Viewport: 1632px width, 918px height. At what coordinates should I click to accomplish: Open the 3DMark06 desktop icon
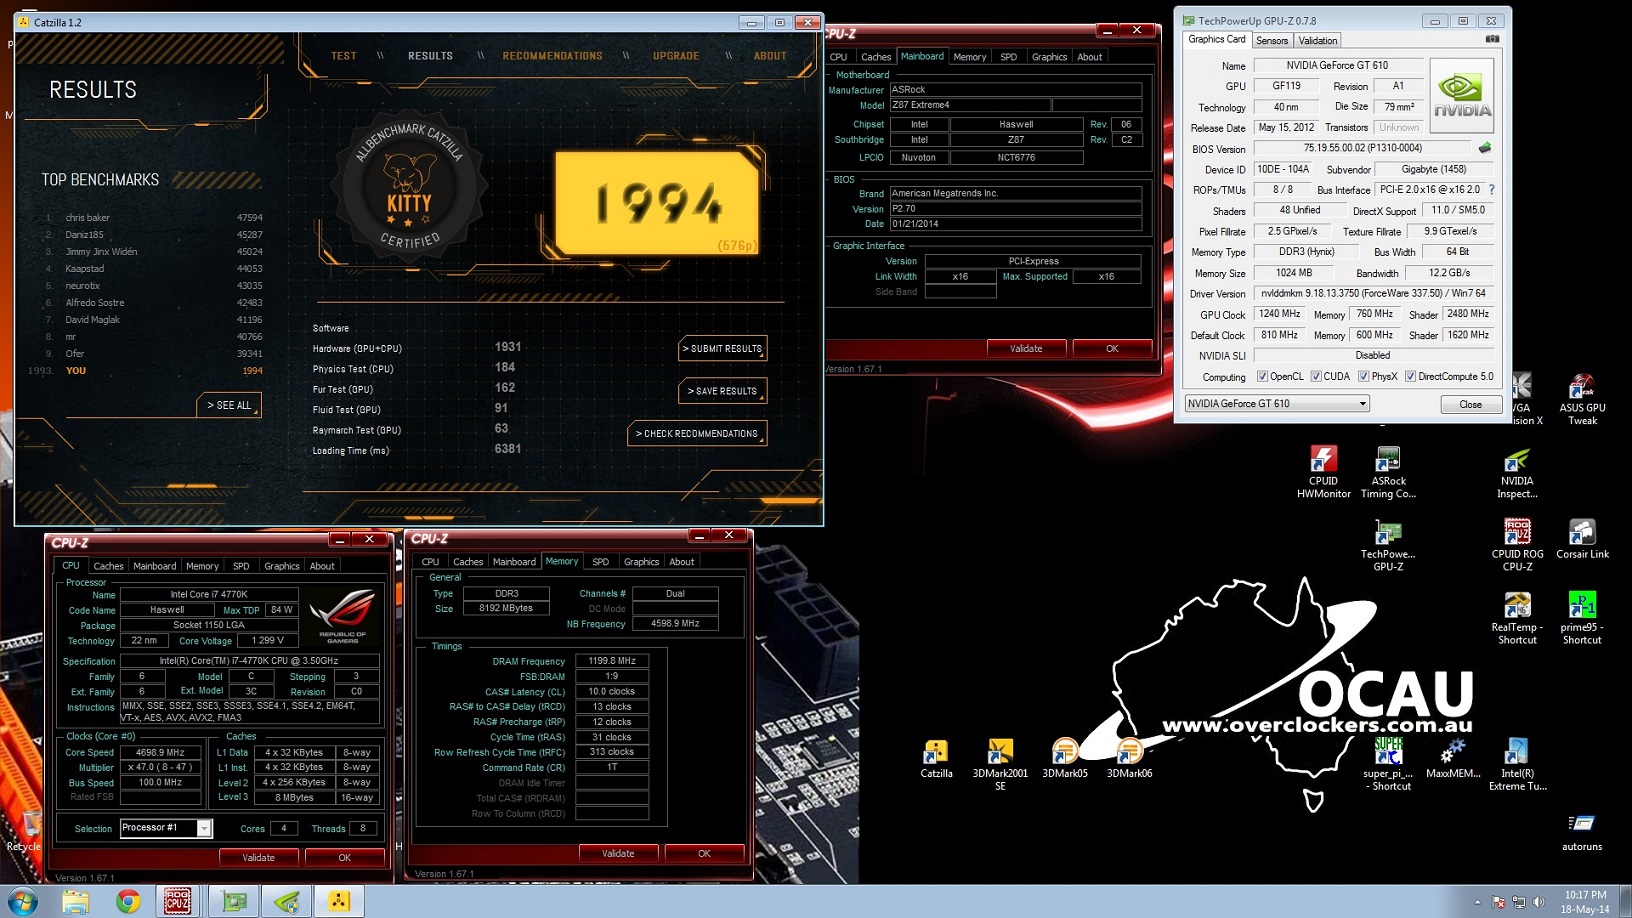(x=1129, y=758)
